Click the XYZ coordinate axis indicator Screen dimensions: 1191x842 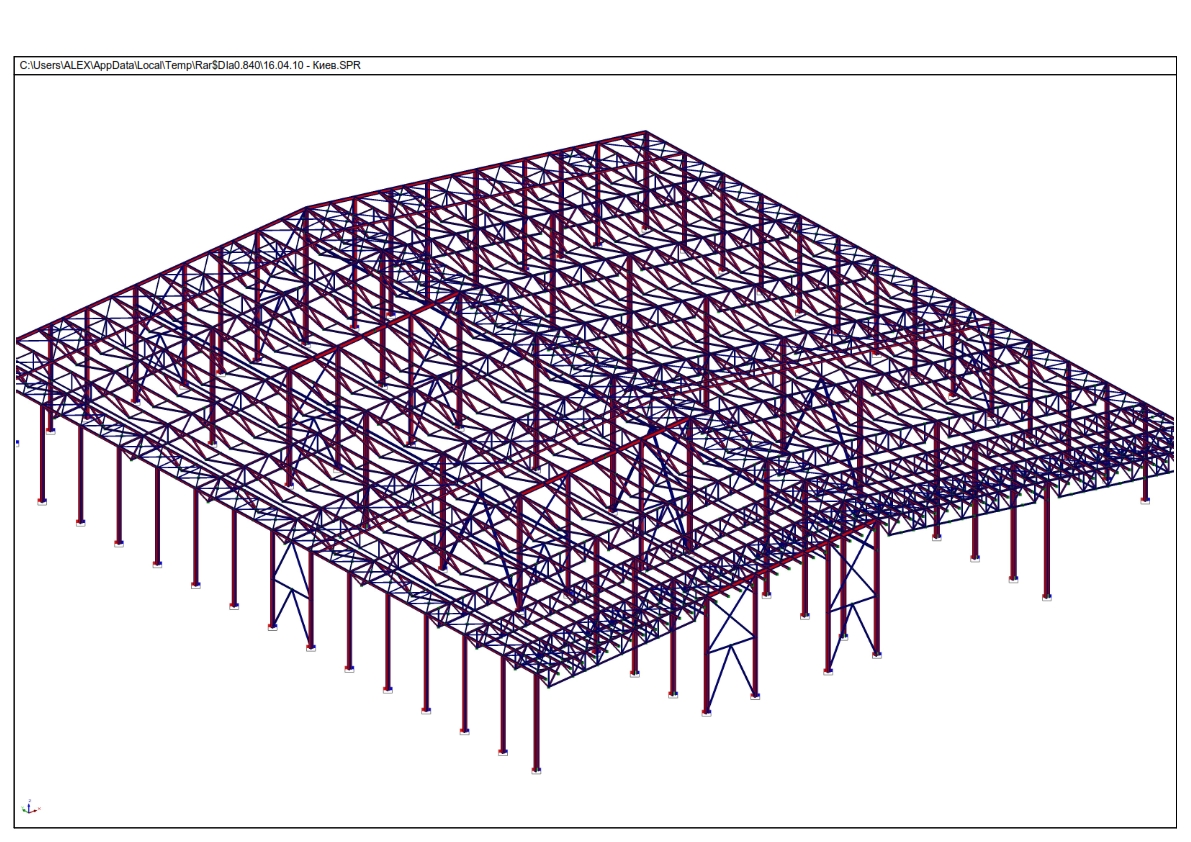pos(30,807)
